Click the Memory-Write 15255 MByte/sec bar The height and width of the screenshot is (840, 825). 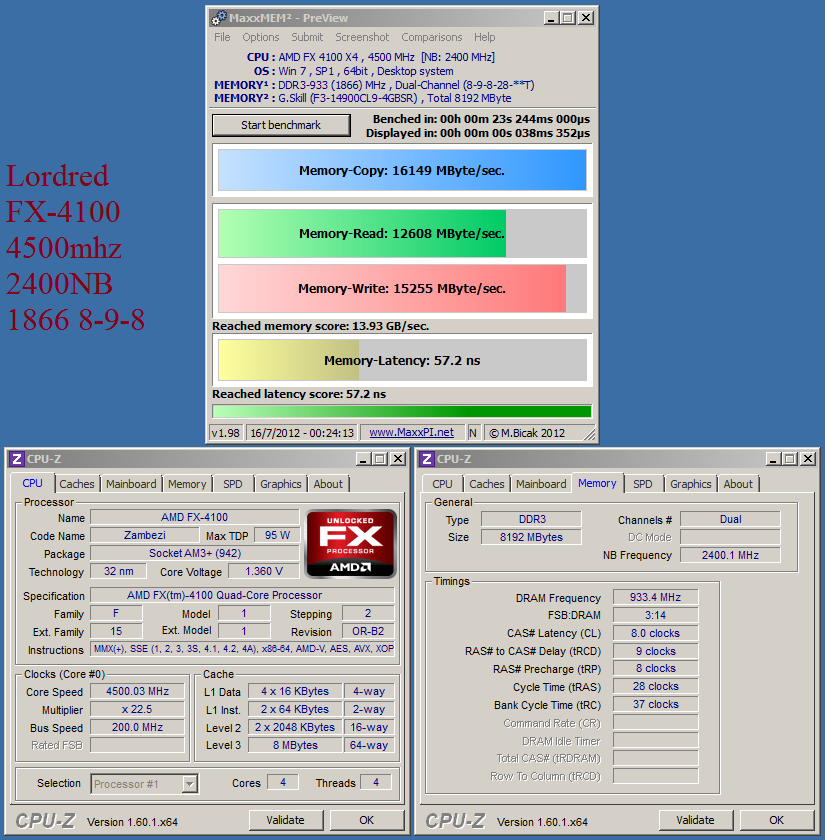click(x=402, y=288)
